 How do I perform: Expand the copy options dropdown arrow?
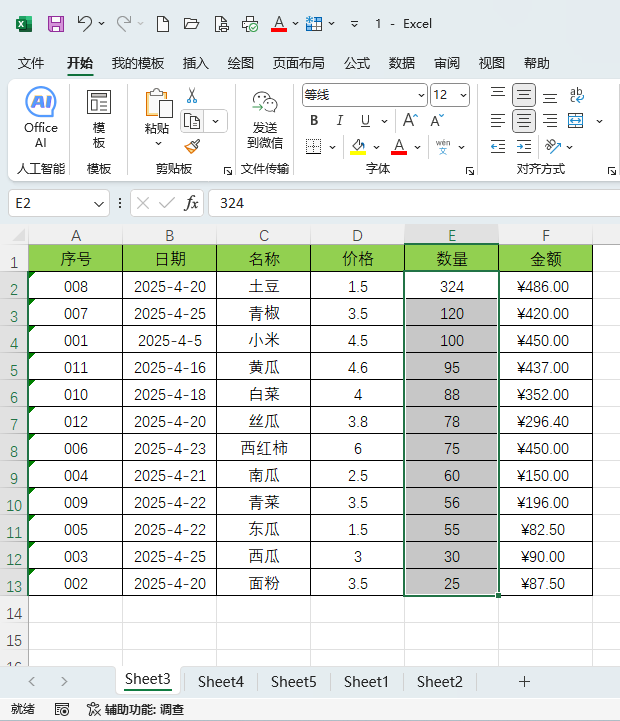[215, 121]
